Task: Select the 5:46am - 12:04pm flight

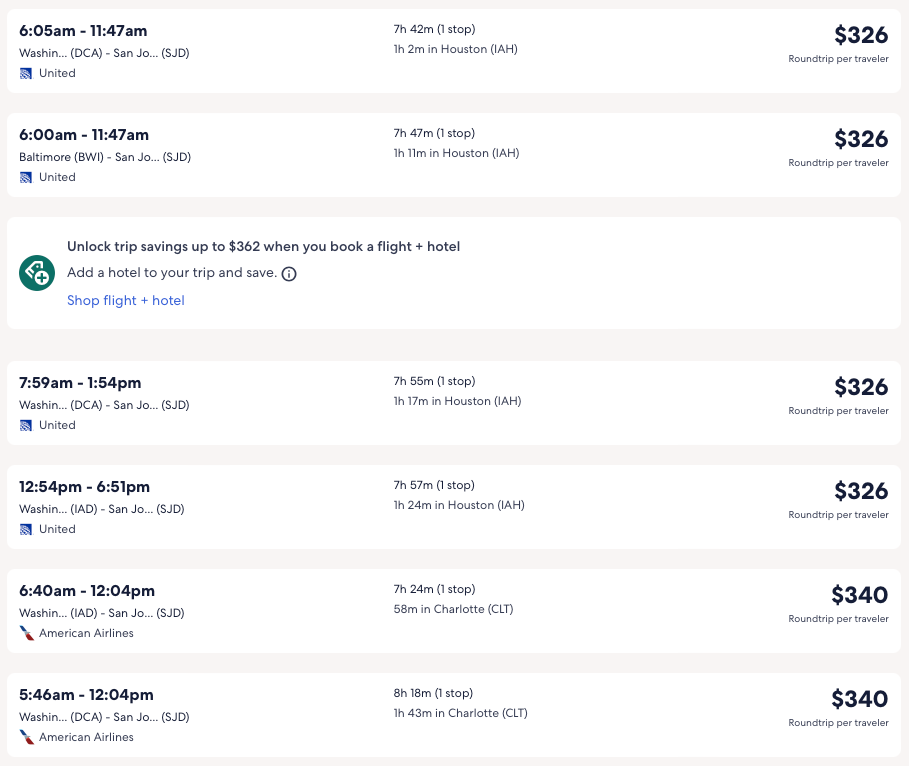Action: 86,695
